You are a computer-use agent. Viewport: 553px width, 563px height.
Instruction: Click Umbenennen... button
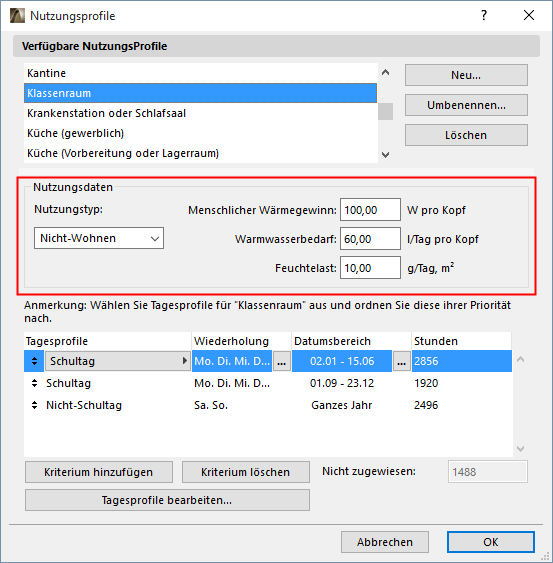coord(466,105)
